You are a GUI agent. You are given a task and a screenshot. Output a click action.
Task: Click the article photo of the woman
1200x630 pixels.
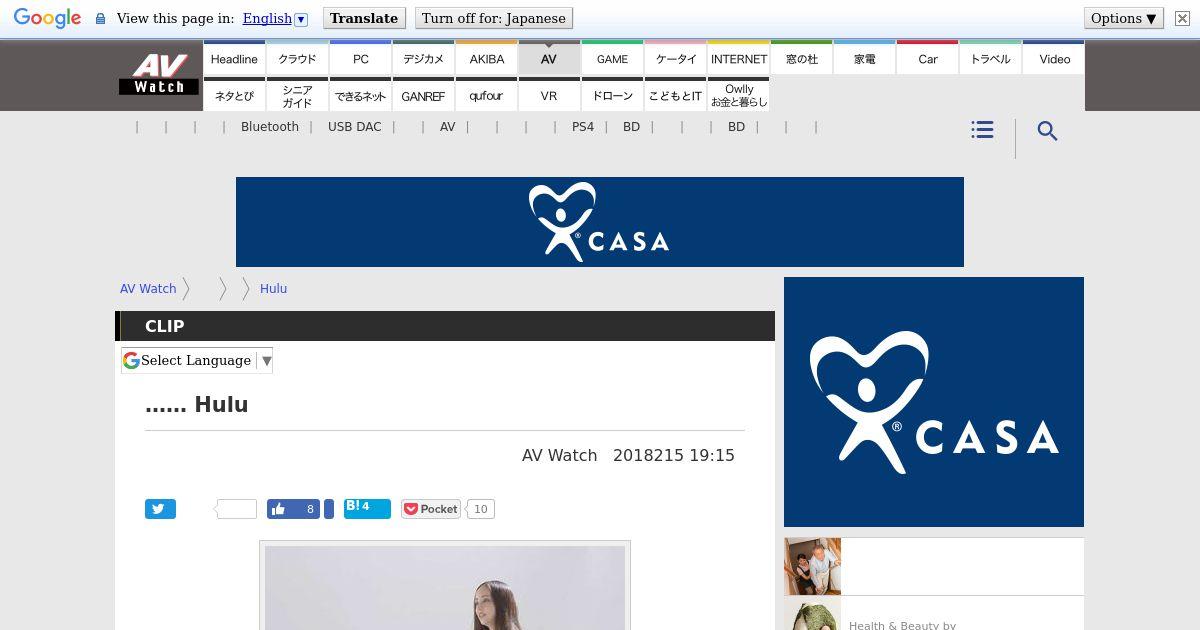[445, 588]
